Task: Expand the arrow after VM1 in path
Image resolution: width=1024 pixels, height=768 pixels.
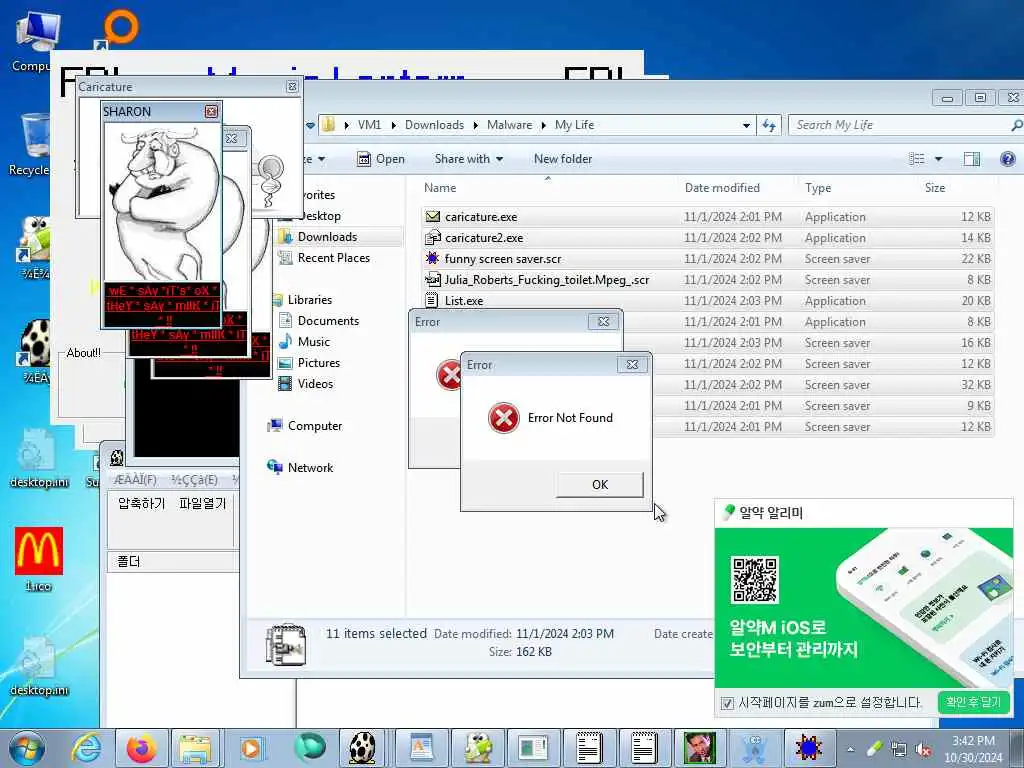Action: click(x=394, y=125)
